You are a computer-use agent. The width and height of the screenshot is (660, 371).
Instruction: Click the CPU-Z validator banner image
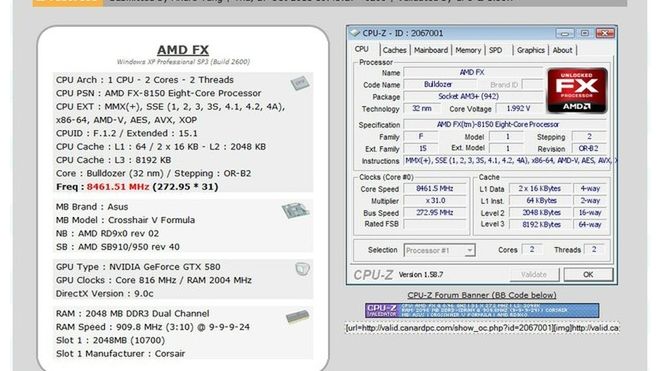point(482,310)
